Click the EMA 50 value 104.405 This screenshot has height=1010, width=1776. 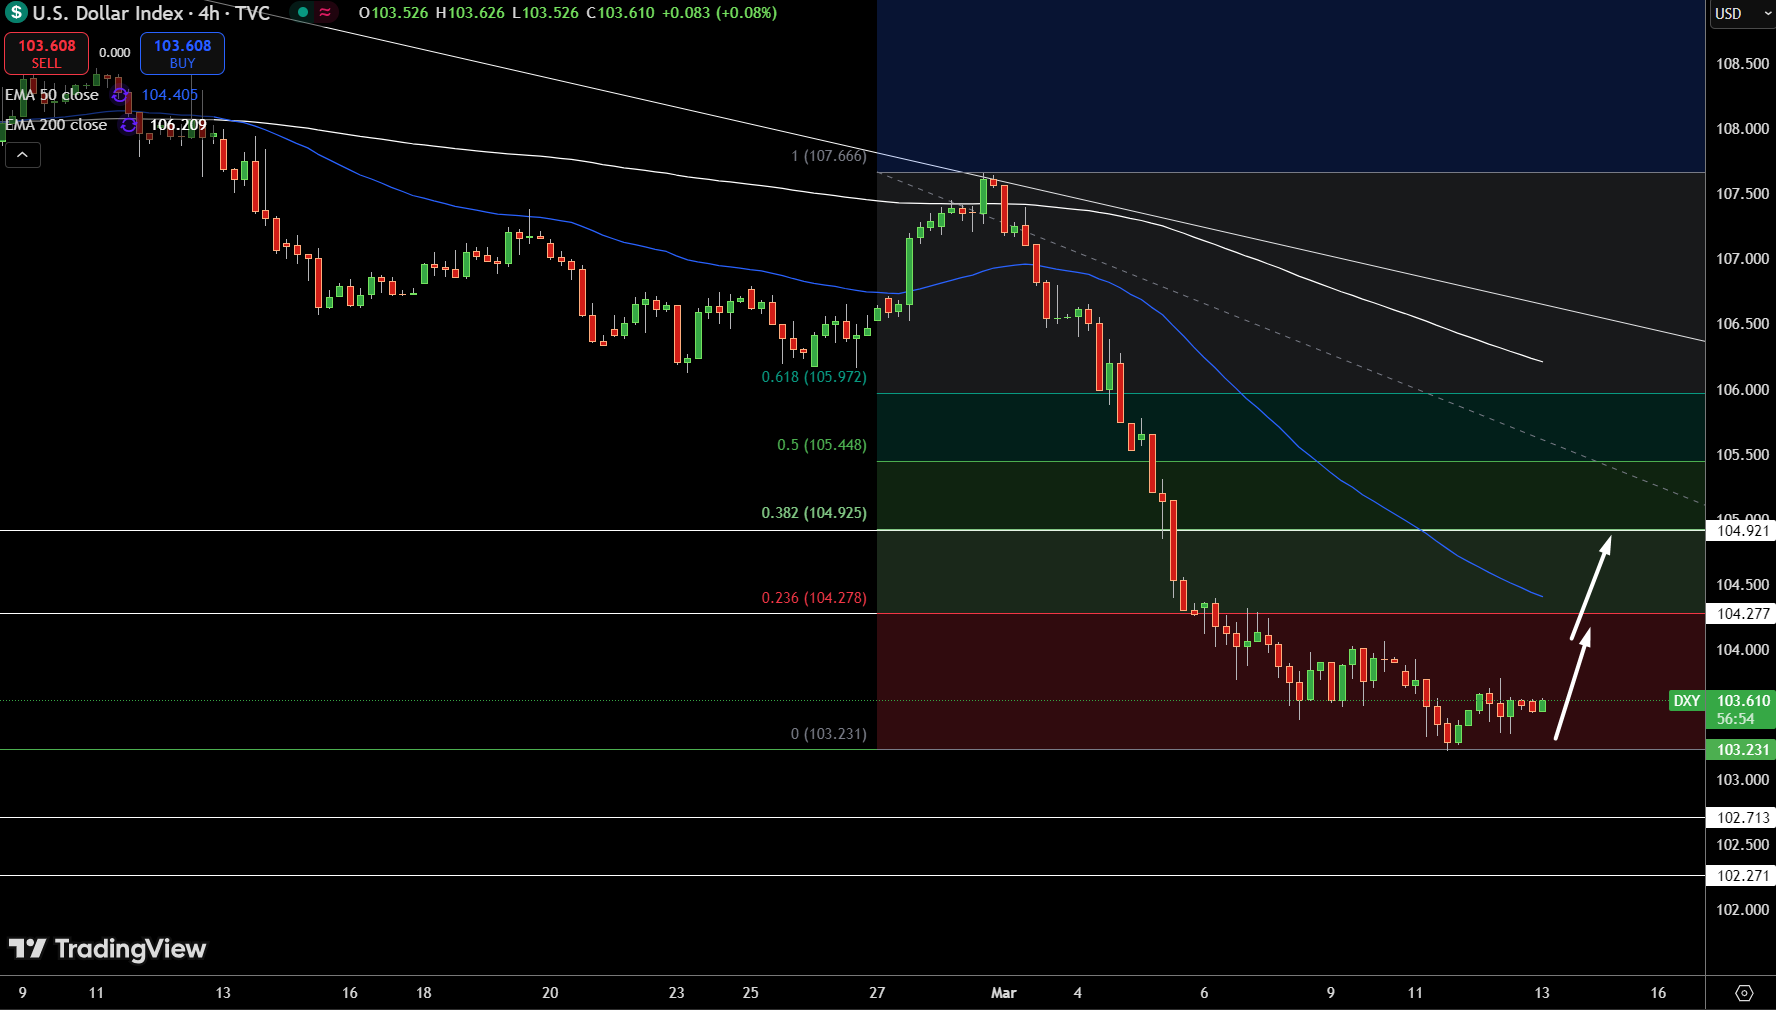pyautogui.click(x=170, y=95)
